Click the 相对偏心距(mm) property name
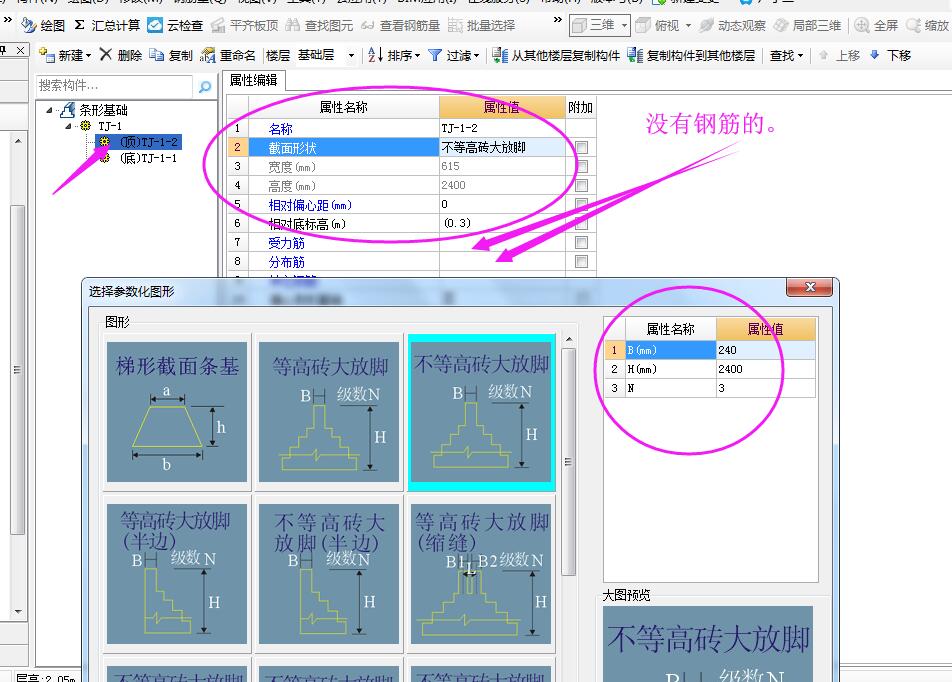Screen dimensions: 952x682 (310, 205)
